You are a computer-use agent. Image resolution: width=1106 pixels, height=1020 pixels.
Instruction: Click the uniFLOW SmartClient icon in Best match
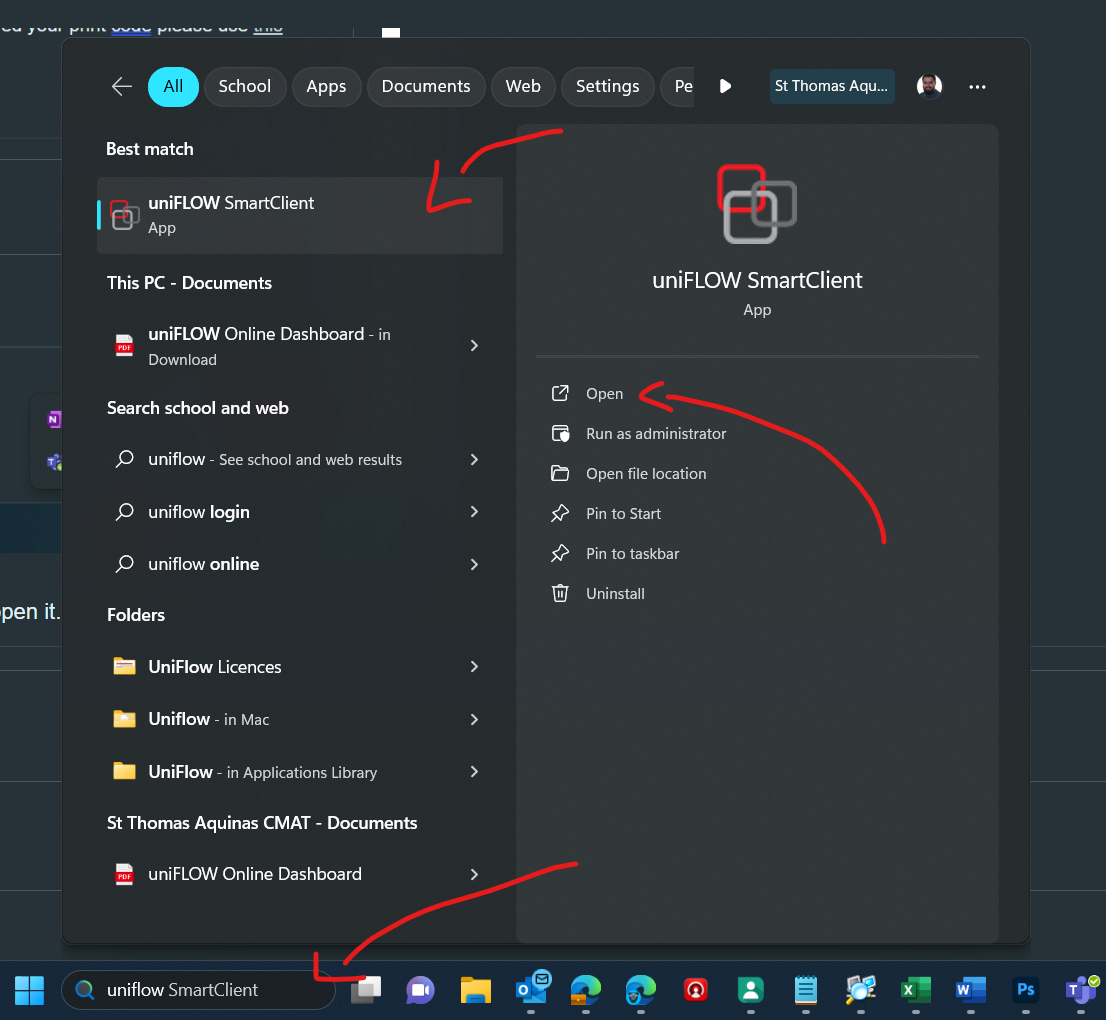[x=124, y=215]
